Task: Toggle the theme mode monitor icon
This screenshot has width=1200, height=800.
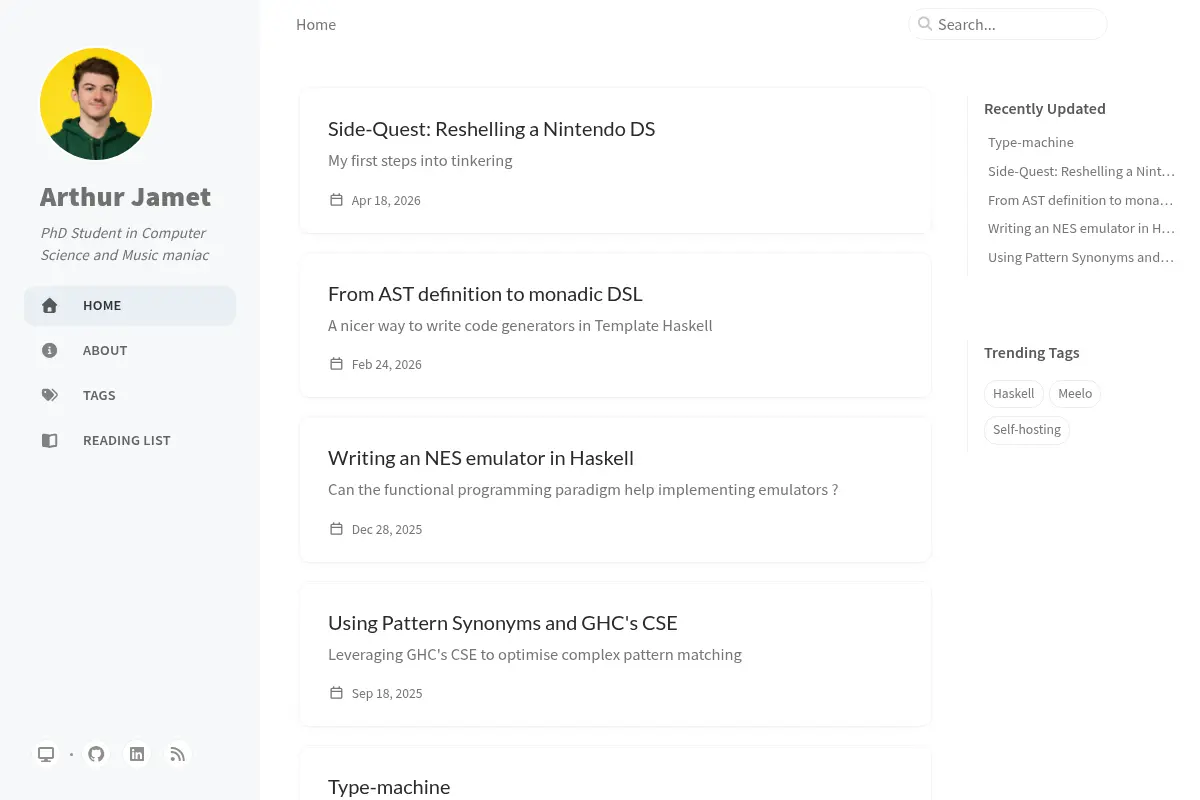Action: (x=46, y=754)
